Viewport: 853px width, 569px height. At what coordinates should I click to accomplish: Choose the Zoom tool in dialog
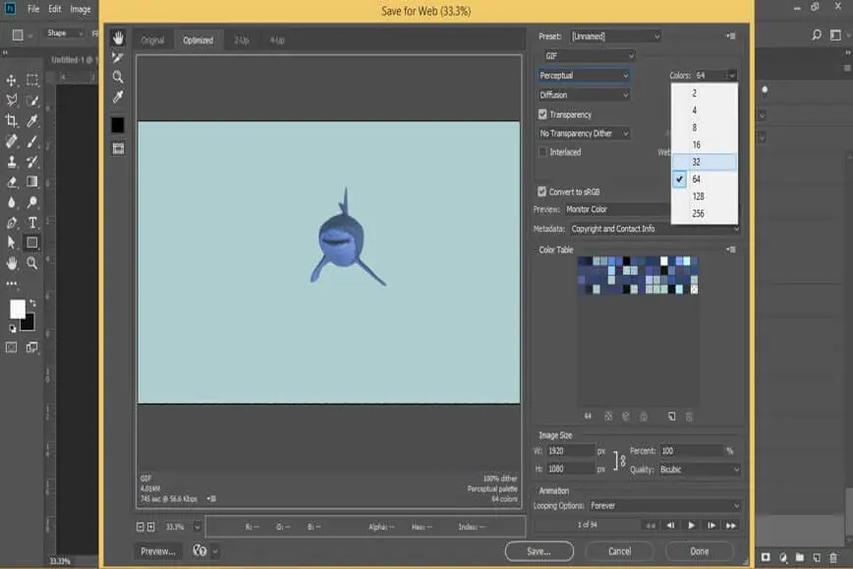pos(118,77)
